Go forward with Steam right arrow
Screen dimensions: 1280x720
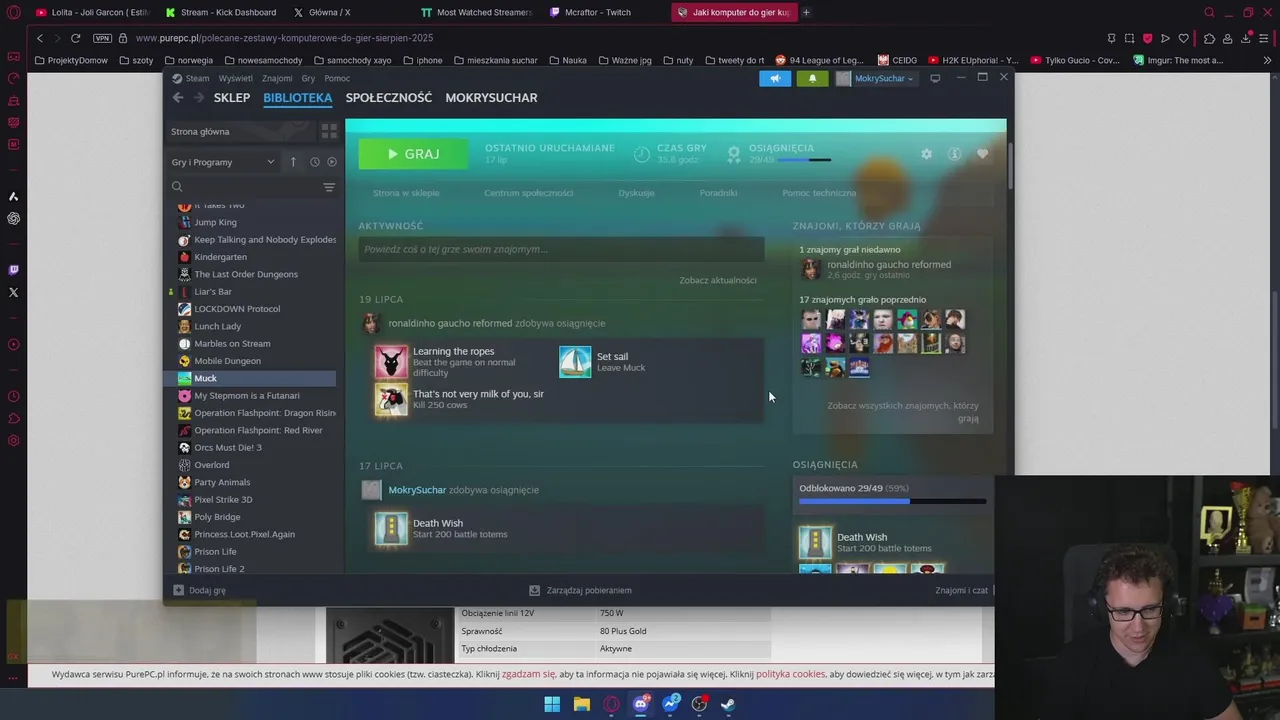tap(198, 97)
